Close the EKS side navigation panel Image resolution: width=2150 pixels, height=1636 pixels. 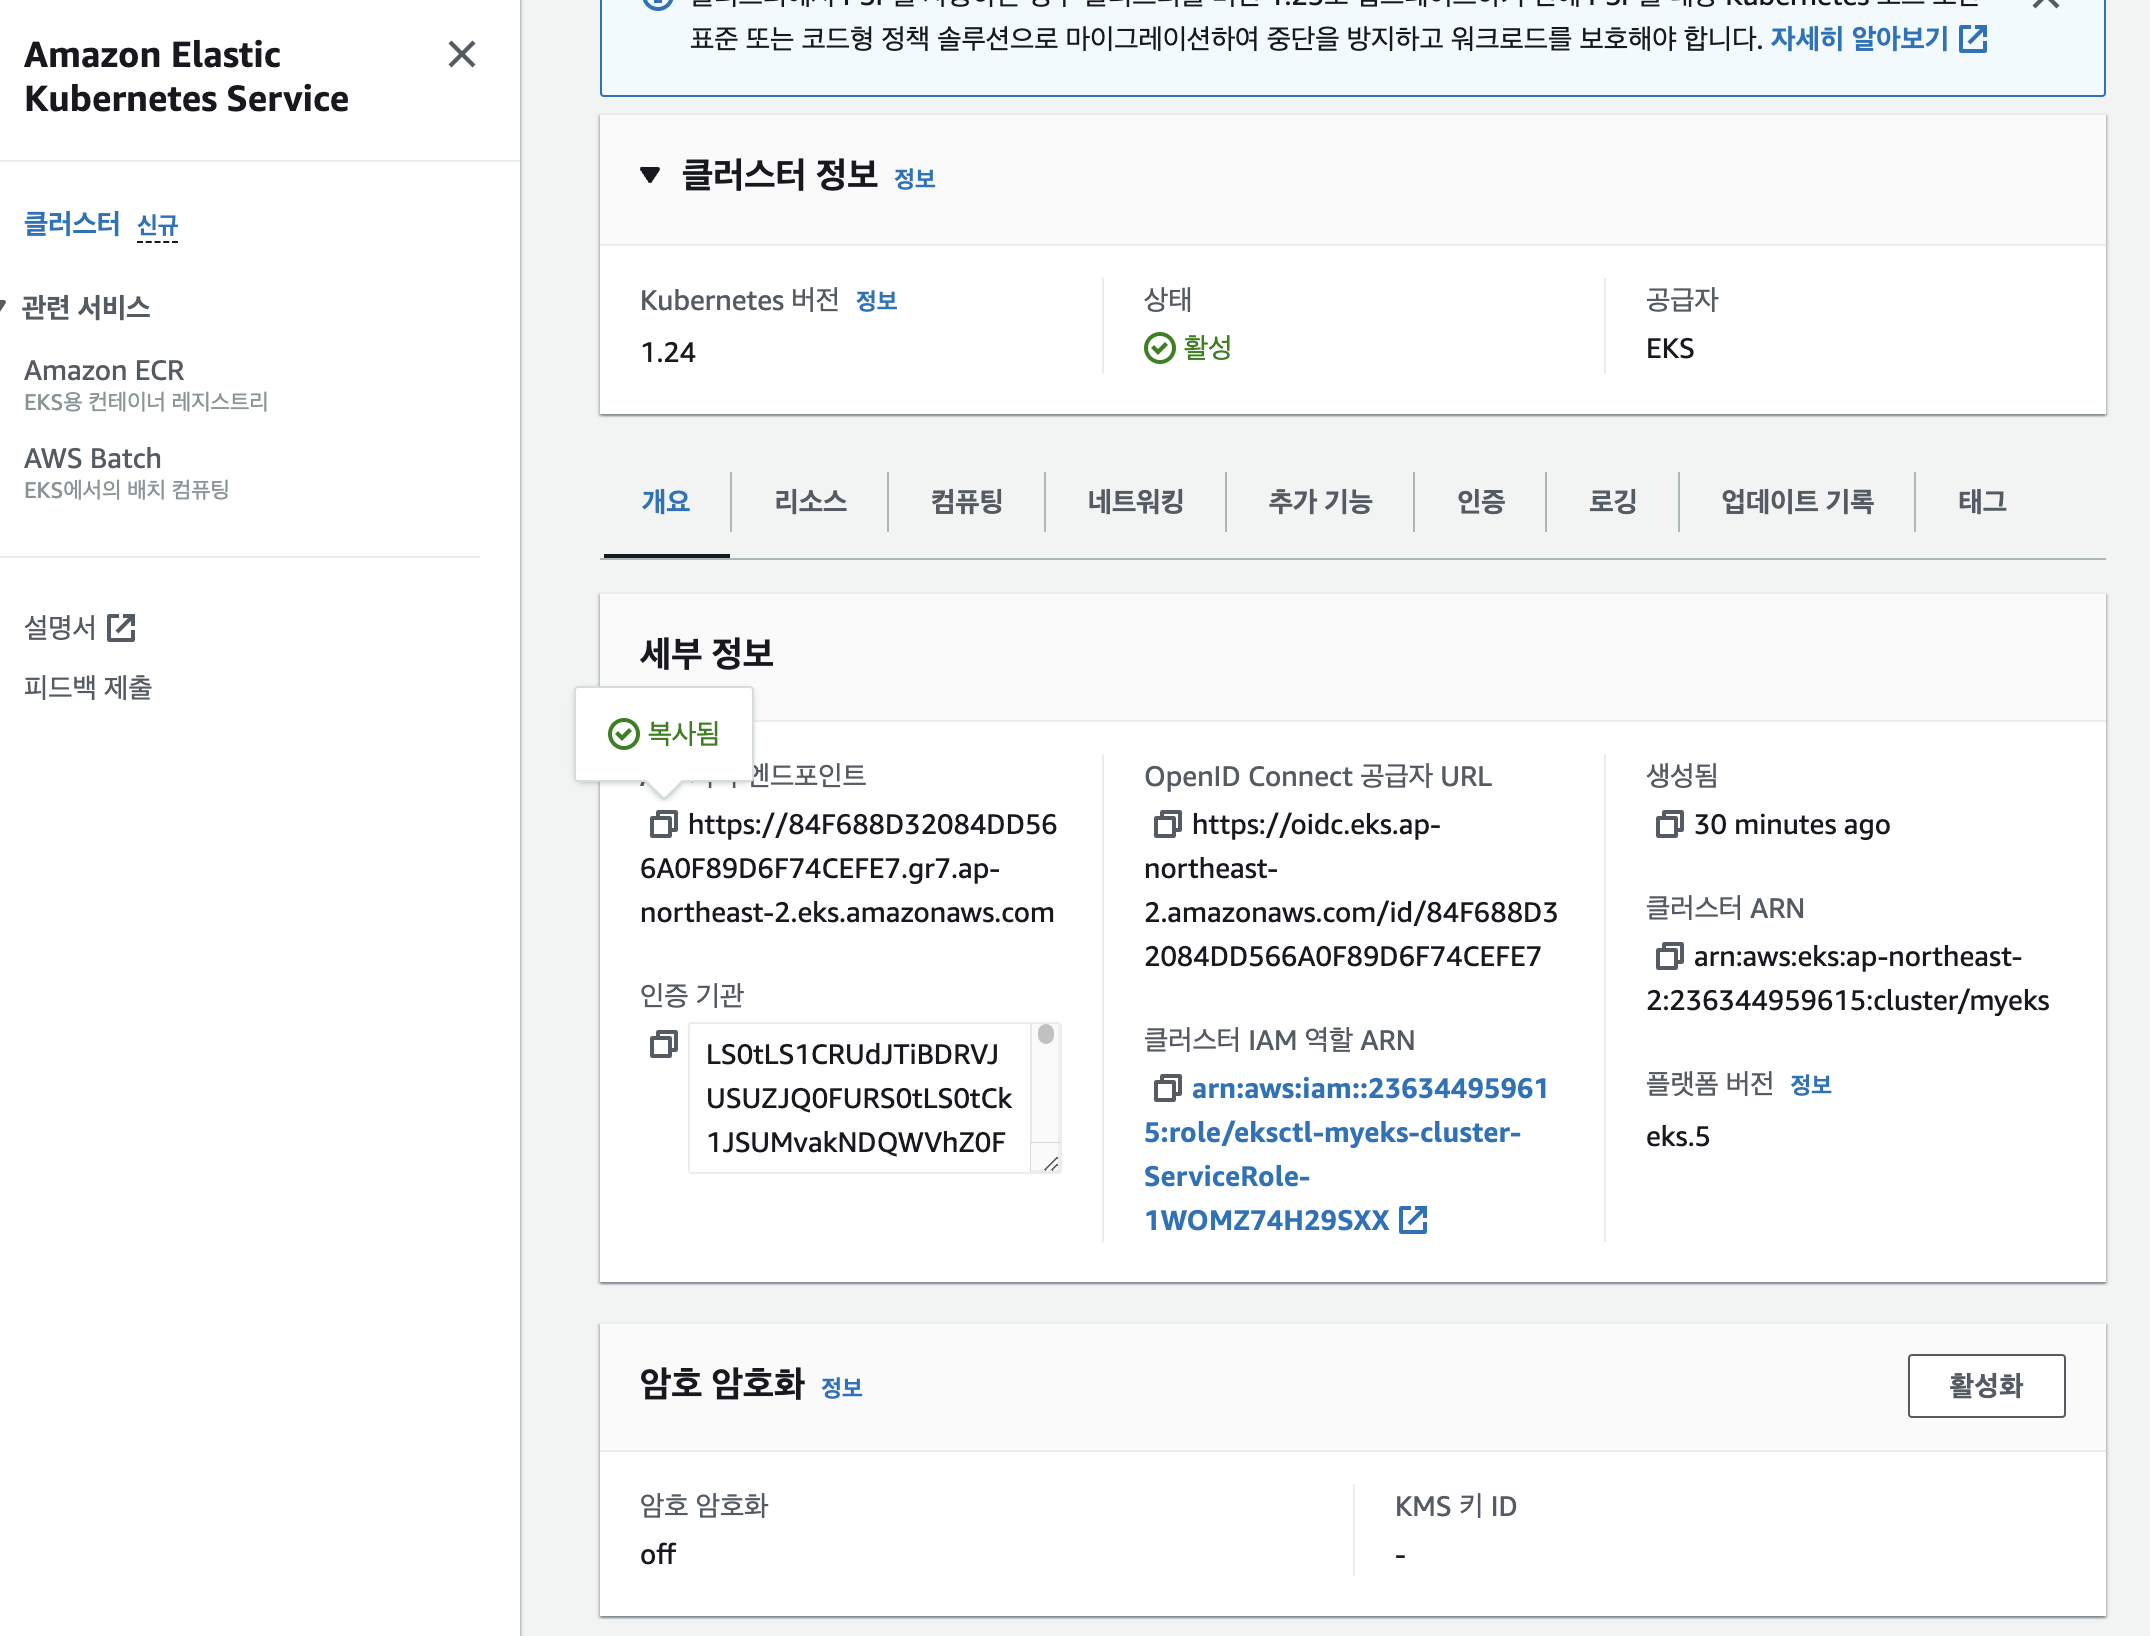[461, 54]
